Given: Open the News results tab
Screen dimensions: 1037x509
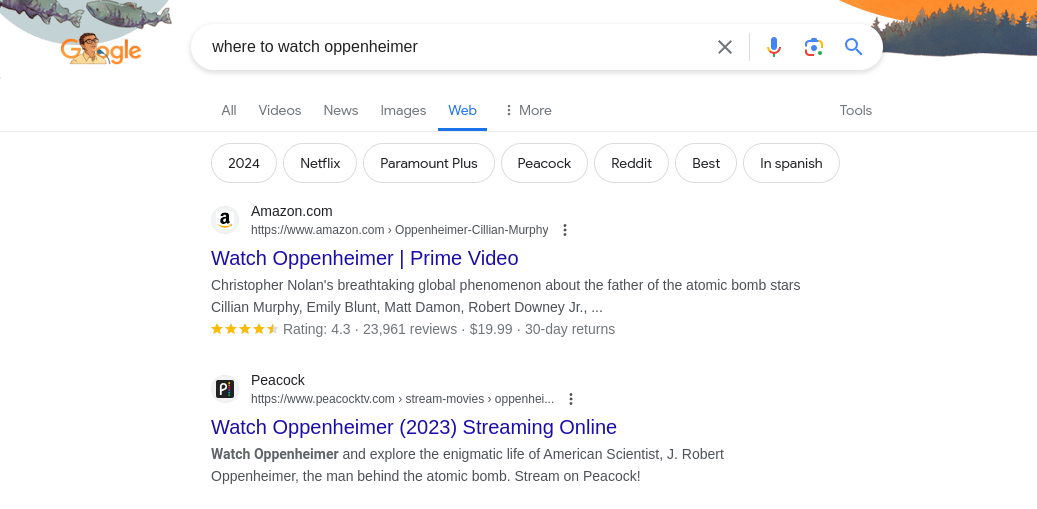Looking at the screenshot, I should [341, 110].
